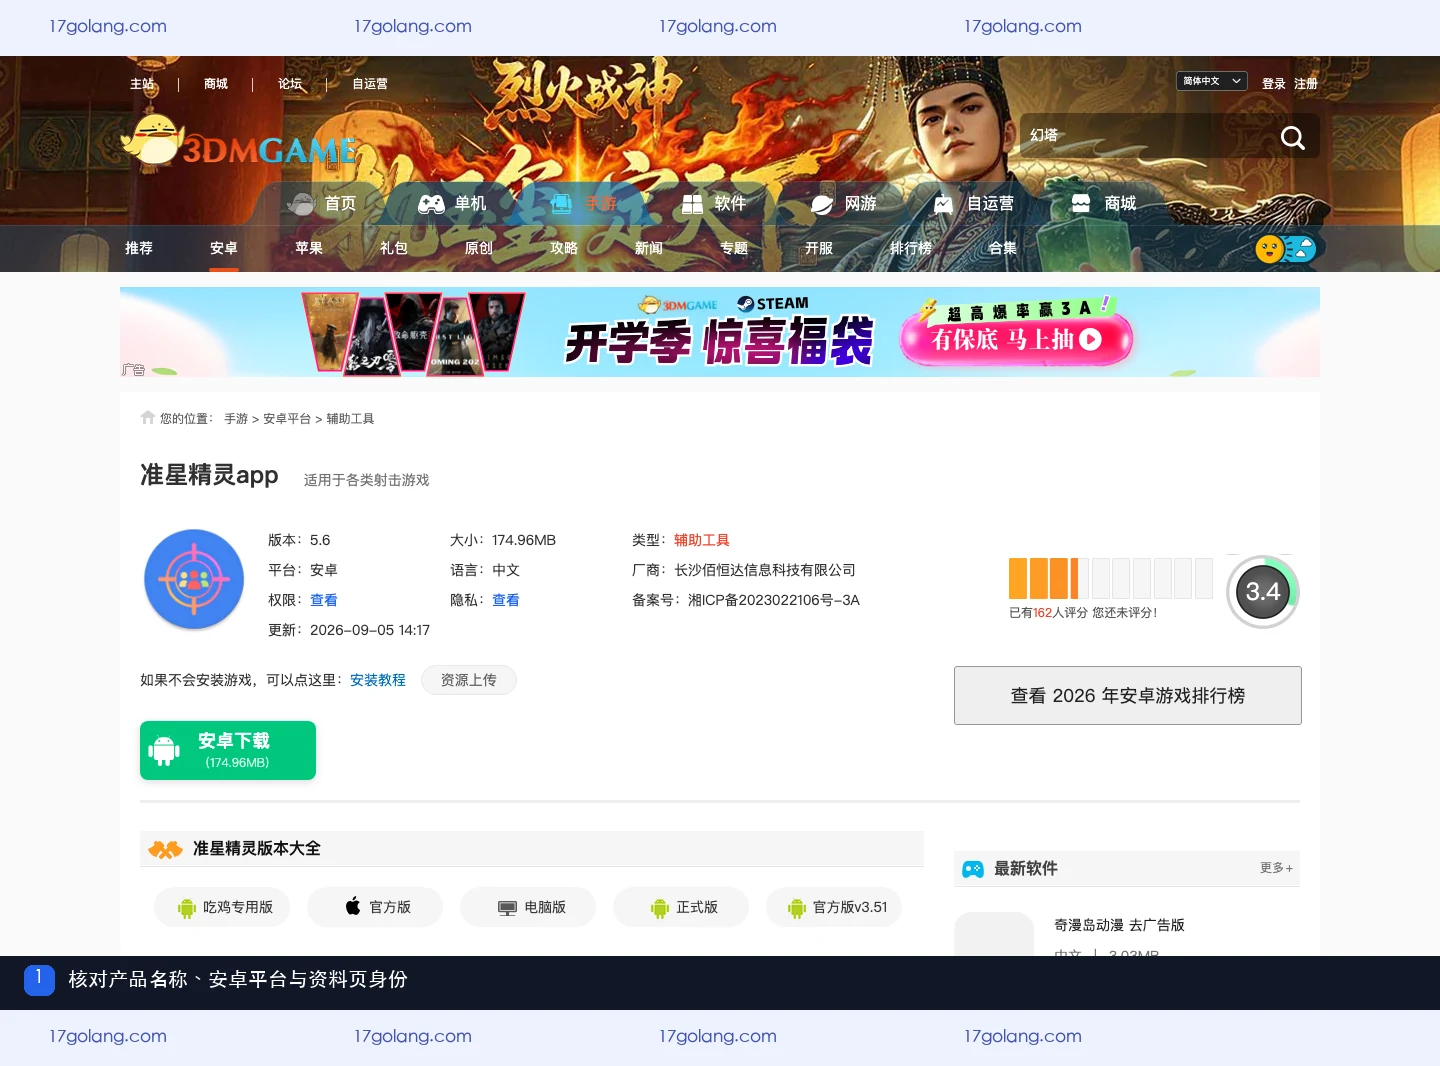The height and width of the screenshot is (1066, 1440).
Task: Click the 自运营 icon
Action: point(943,204)
